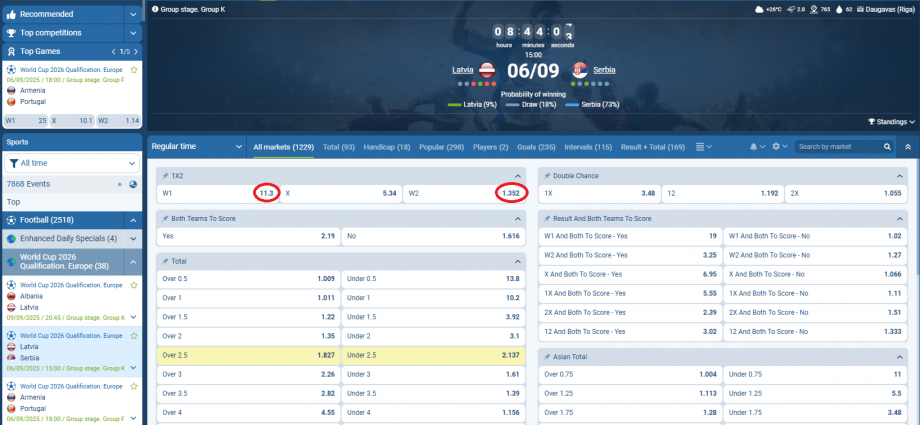920x425 pixels.
Task: Collapse the Asian Total market panel
Action: (x=899, y=357)
